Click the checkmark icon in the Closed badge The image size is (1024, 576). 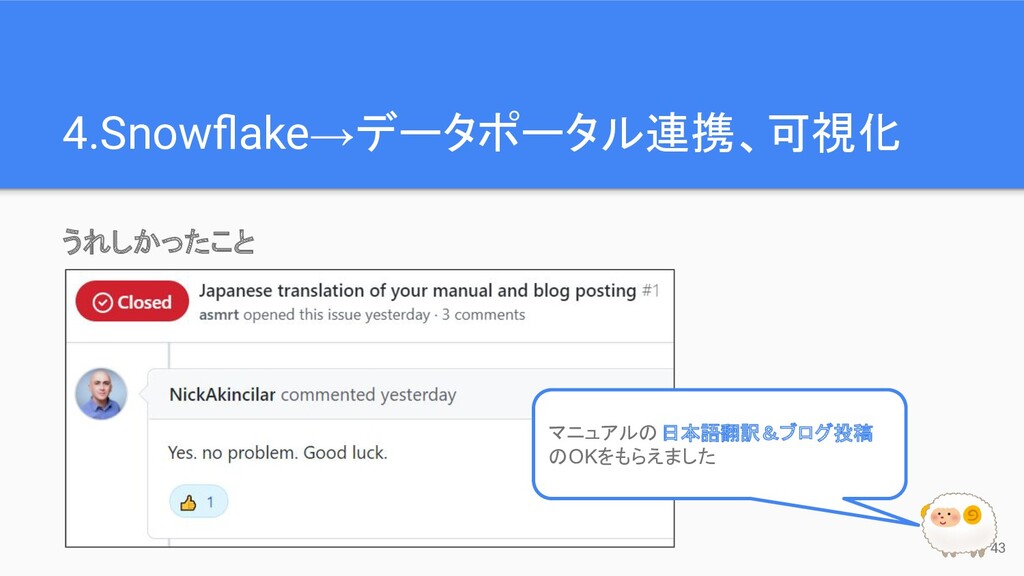(103, 302)
